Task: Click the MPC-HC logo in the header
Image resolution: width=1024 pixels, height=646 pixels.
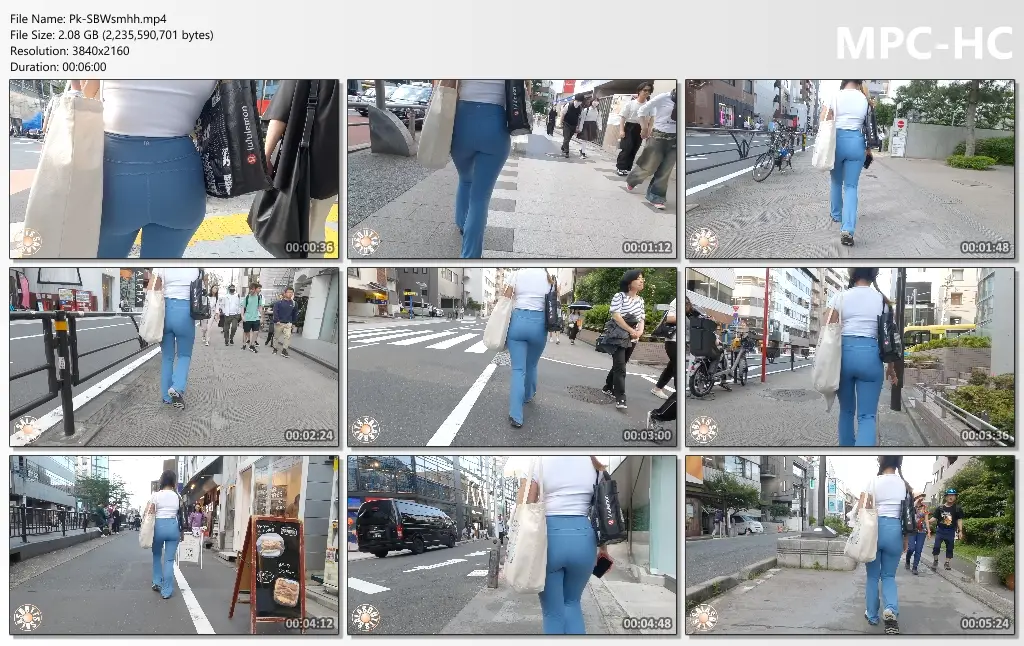Action: pos(923,43)
